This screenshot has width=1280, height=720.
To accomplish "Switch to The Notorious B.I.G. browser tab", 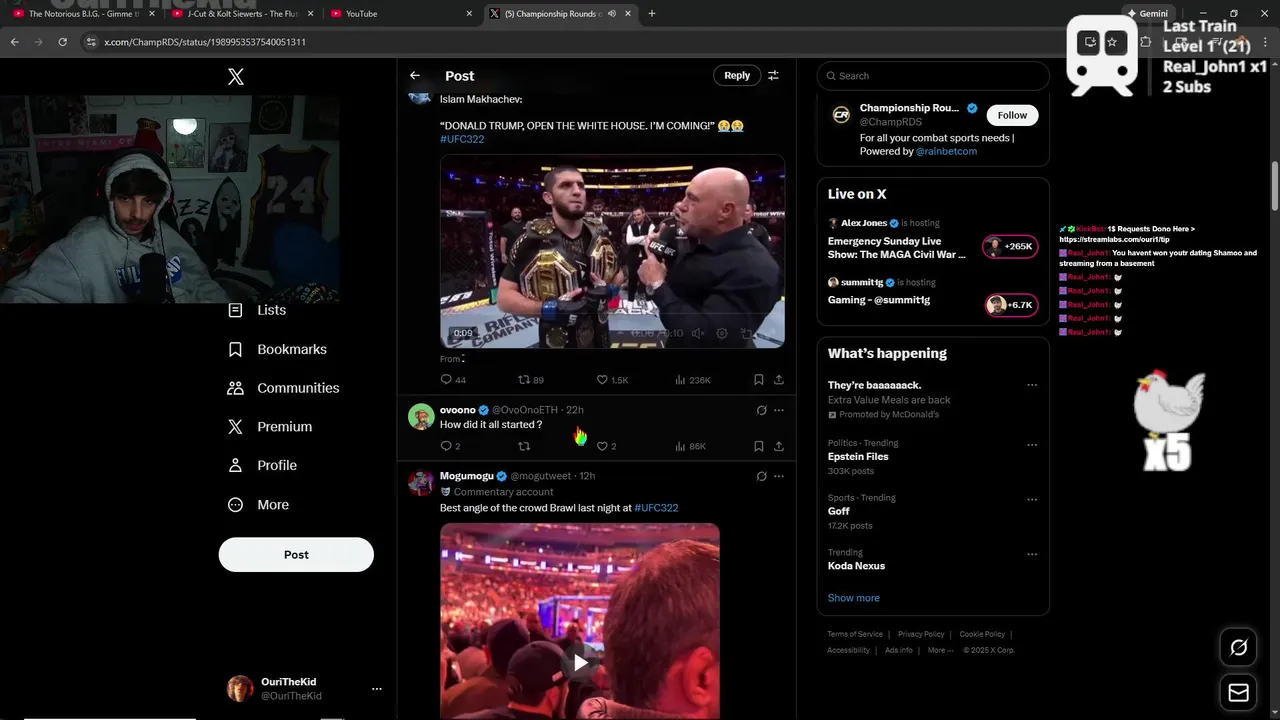I will (85, 14).
